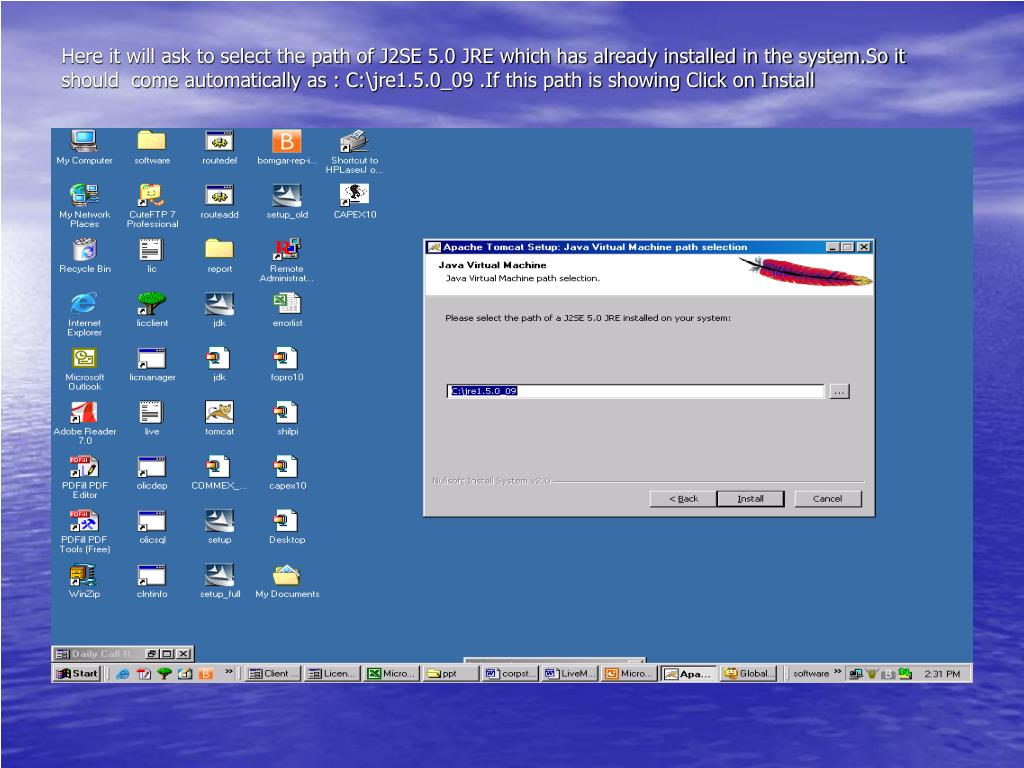Screen dimensions: 1024x768
Task: Click the network icon in system tray
Action: pyautogui.click(x=855, y=673)
